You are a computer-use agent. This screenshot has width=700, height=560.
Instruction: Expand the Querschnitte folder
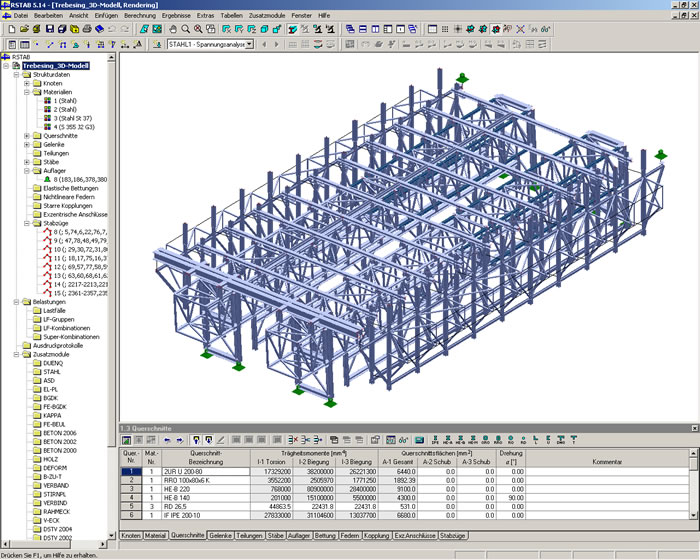(27, 136)
